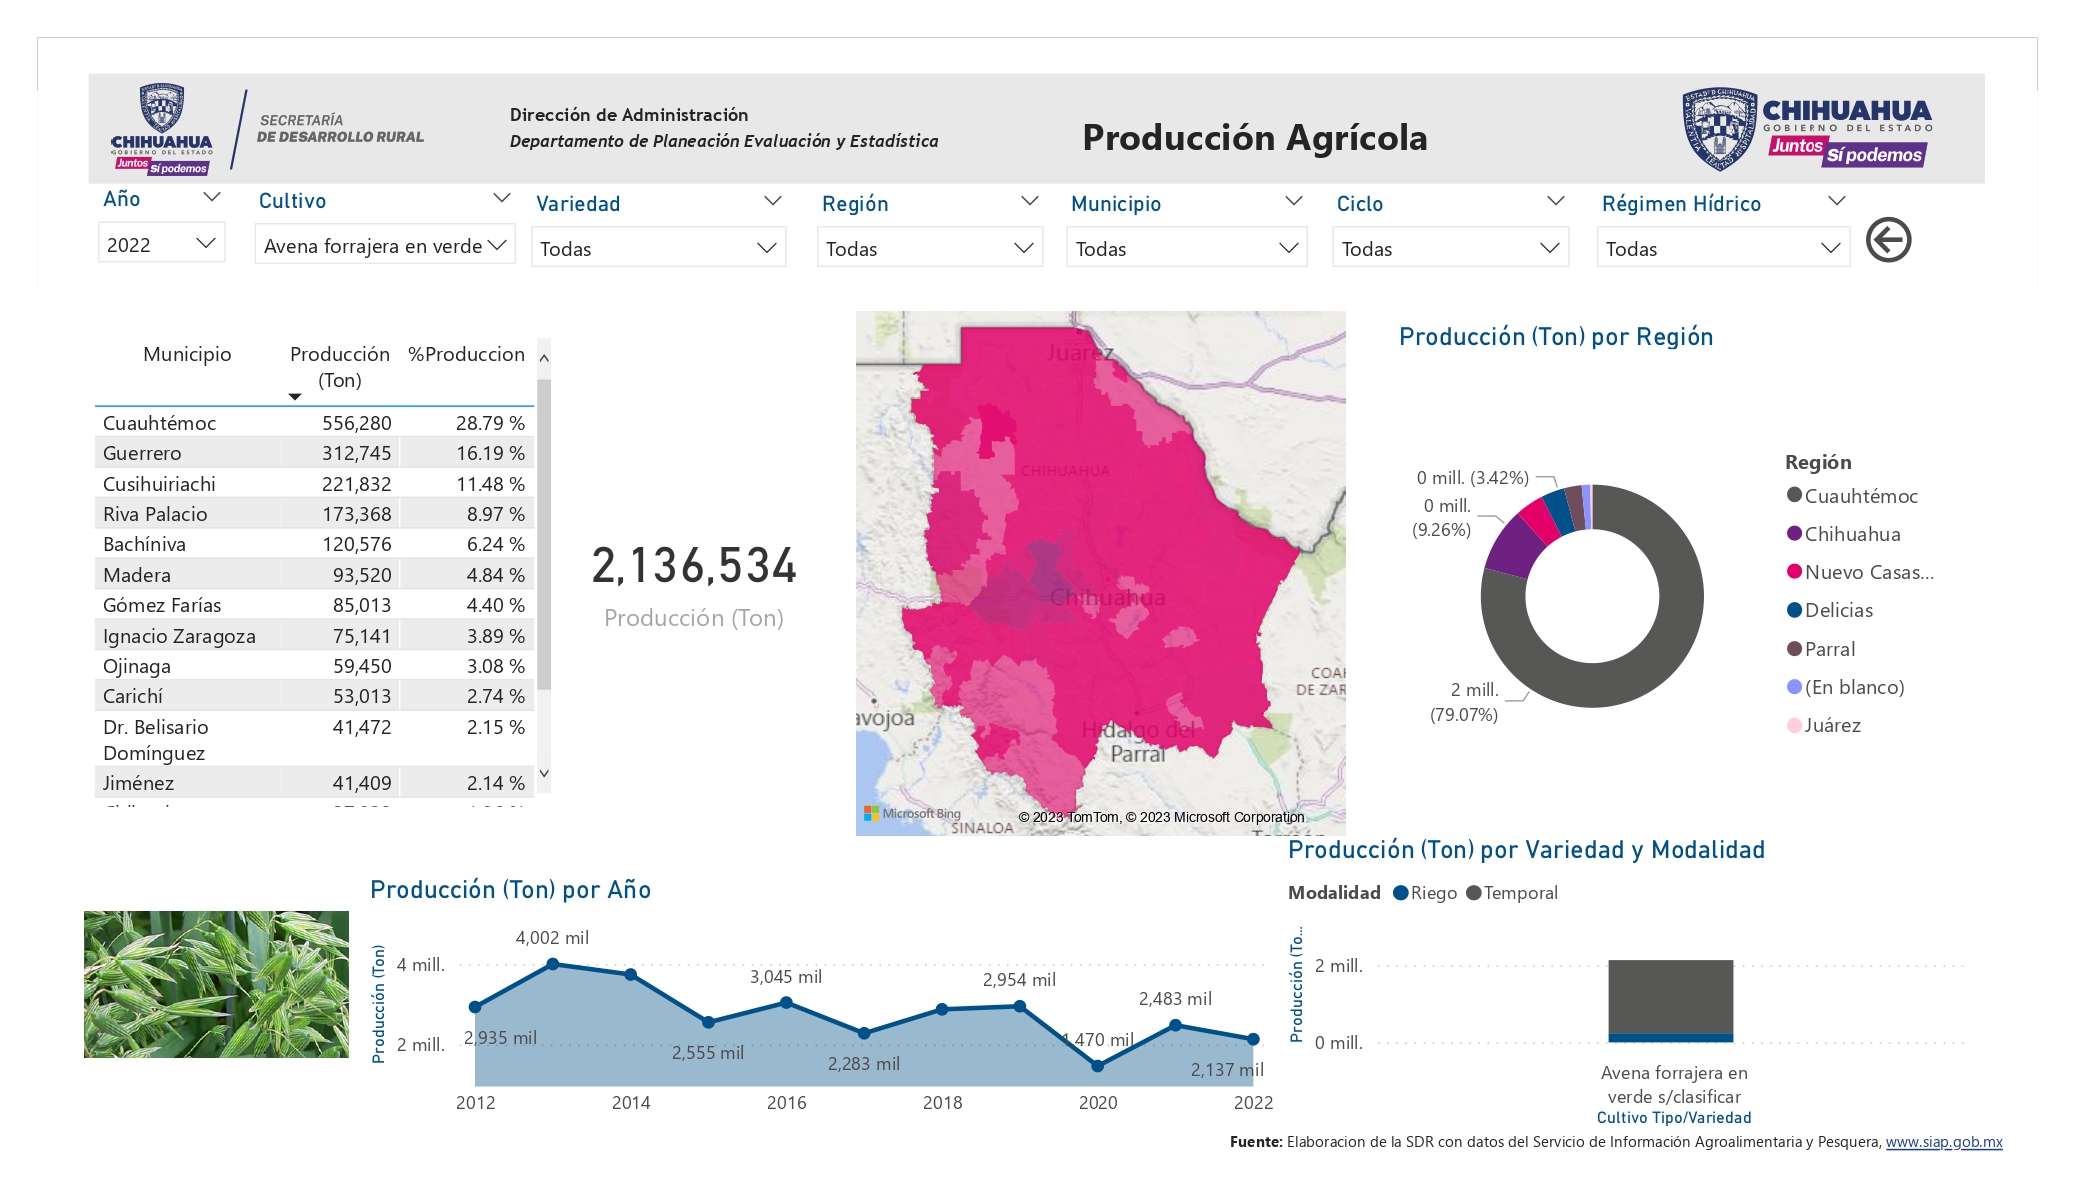Screen dimensions: 2075x1200
Task: Select the Madera municipality row
Action: click(314, 575)
